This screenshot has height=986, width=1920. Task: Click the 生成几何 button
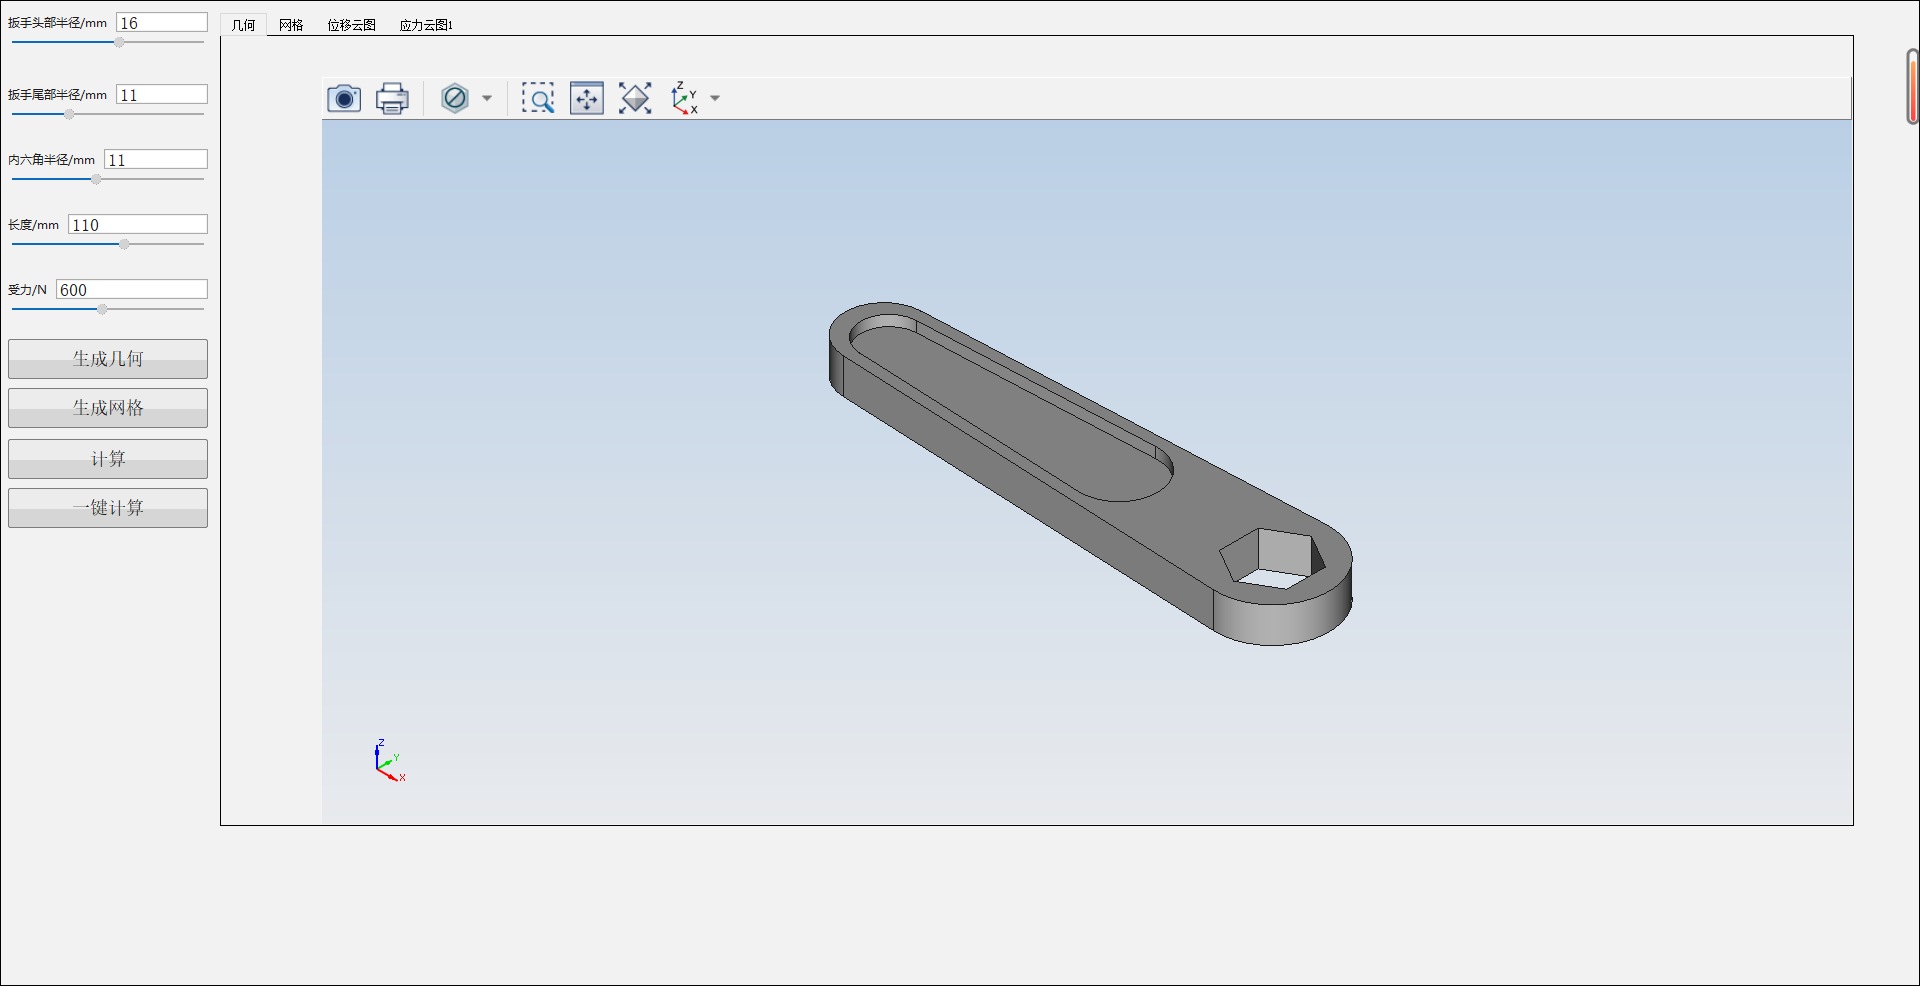click(108, 359)
